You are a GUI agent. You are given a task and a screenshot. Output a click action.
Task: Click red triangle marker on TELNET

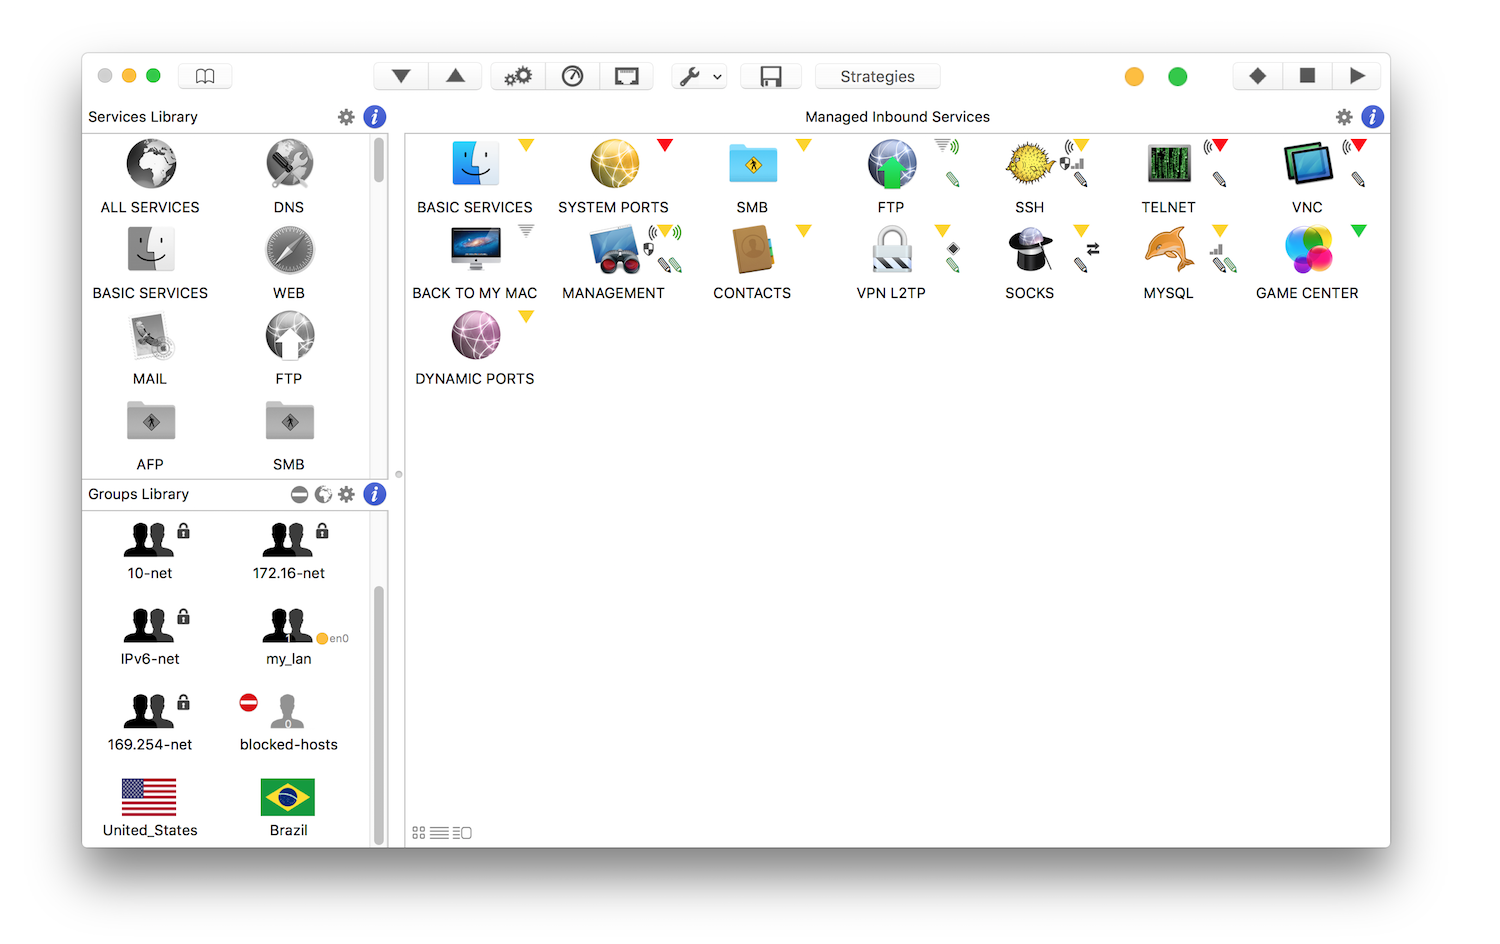[x=1220, y=146]
